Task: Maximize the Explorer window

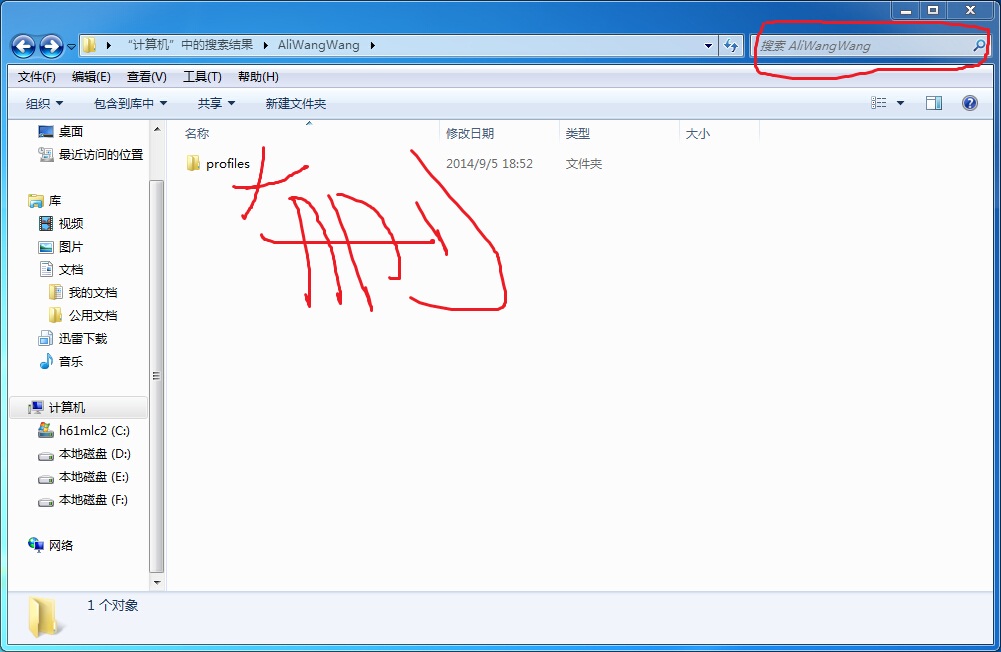Action: [933, 10]
